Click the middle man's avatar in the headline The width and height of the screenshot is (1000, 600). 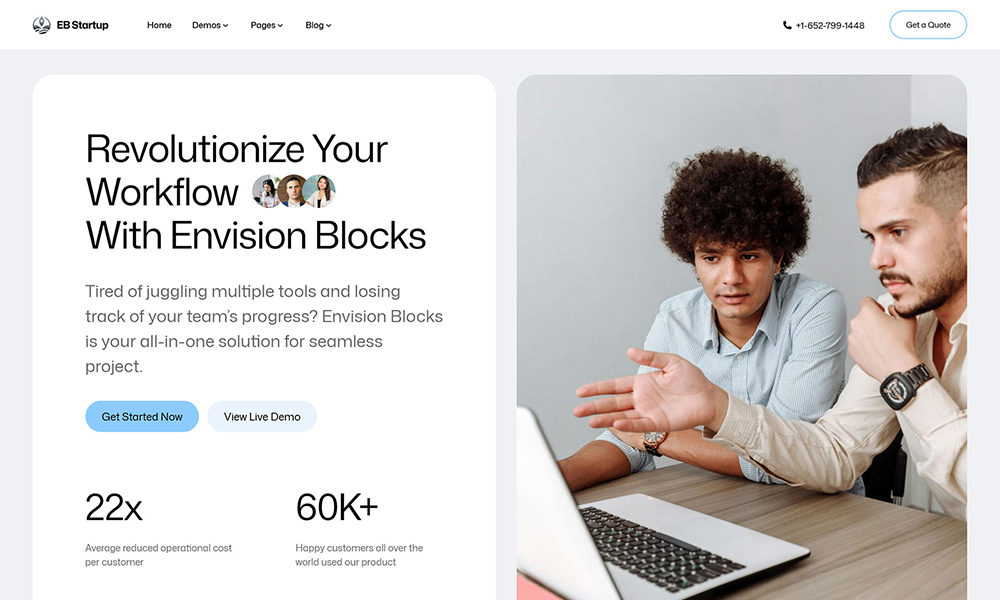[x=293, y=191]
